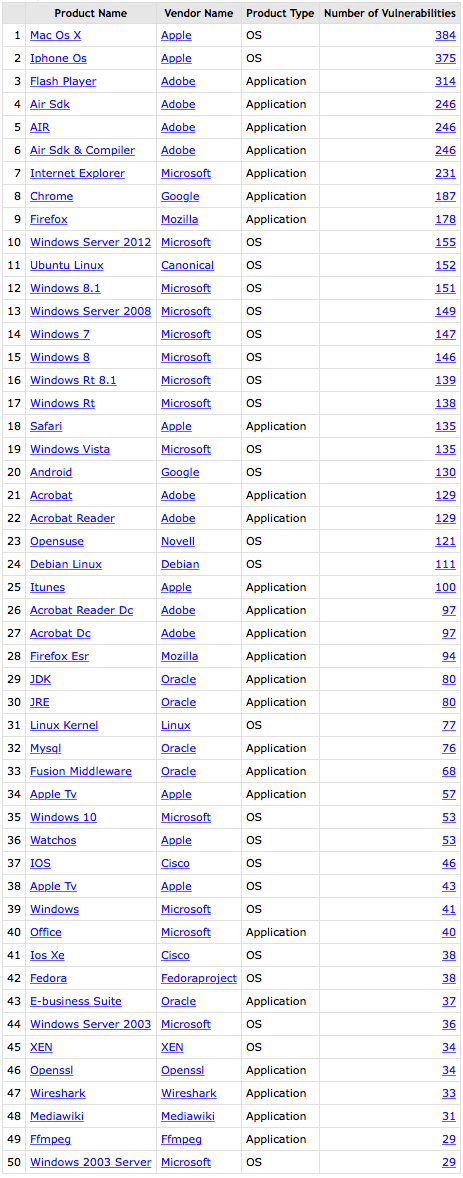Click the Google vendor link for Chrome
The image size is (463, 1178).
180,196
